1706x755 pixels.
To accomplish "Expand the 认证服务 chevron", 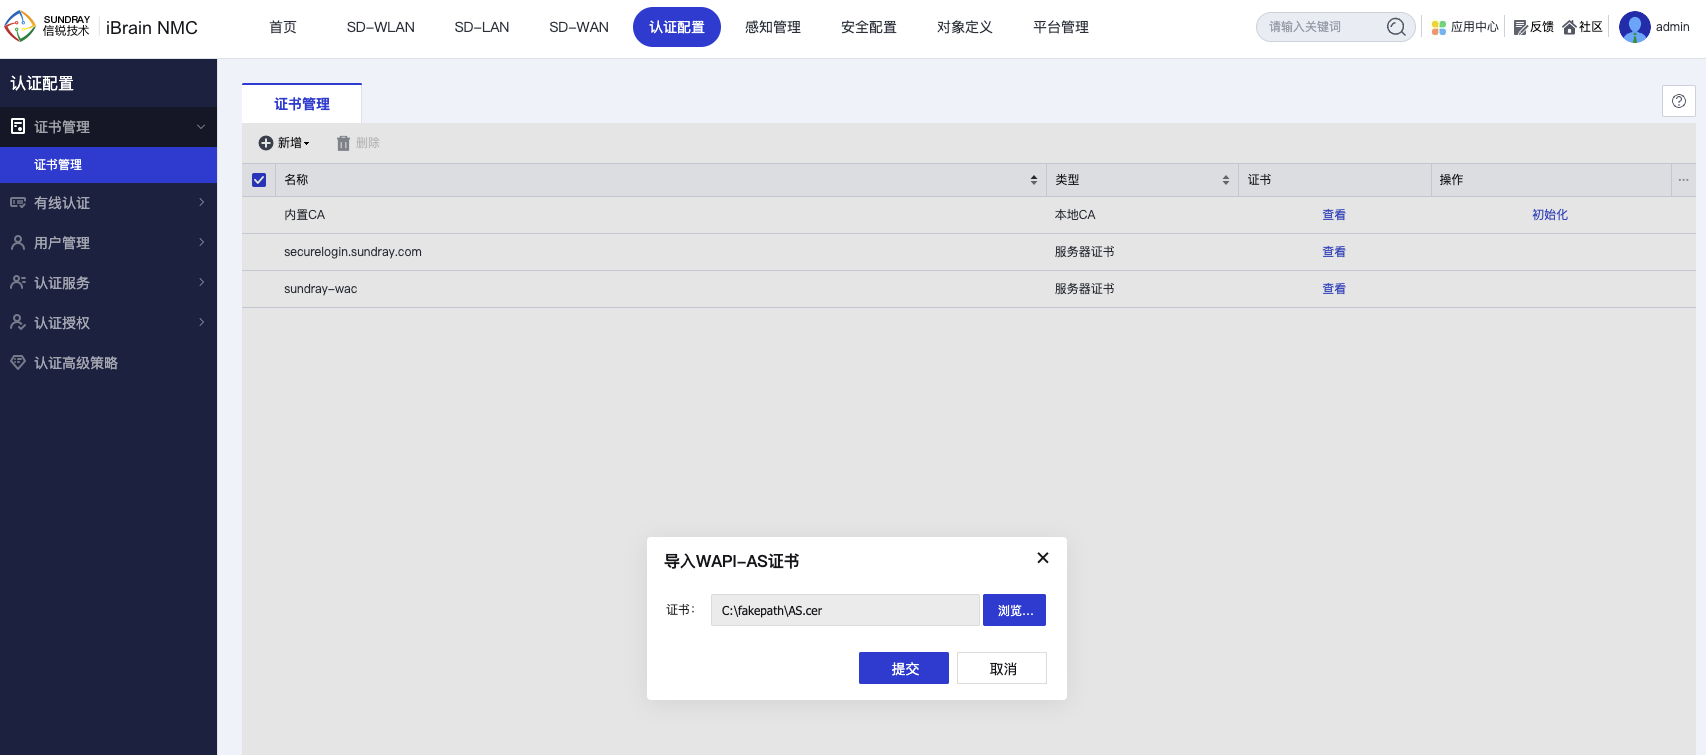I will point(201,282).
